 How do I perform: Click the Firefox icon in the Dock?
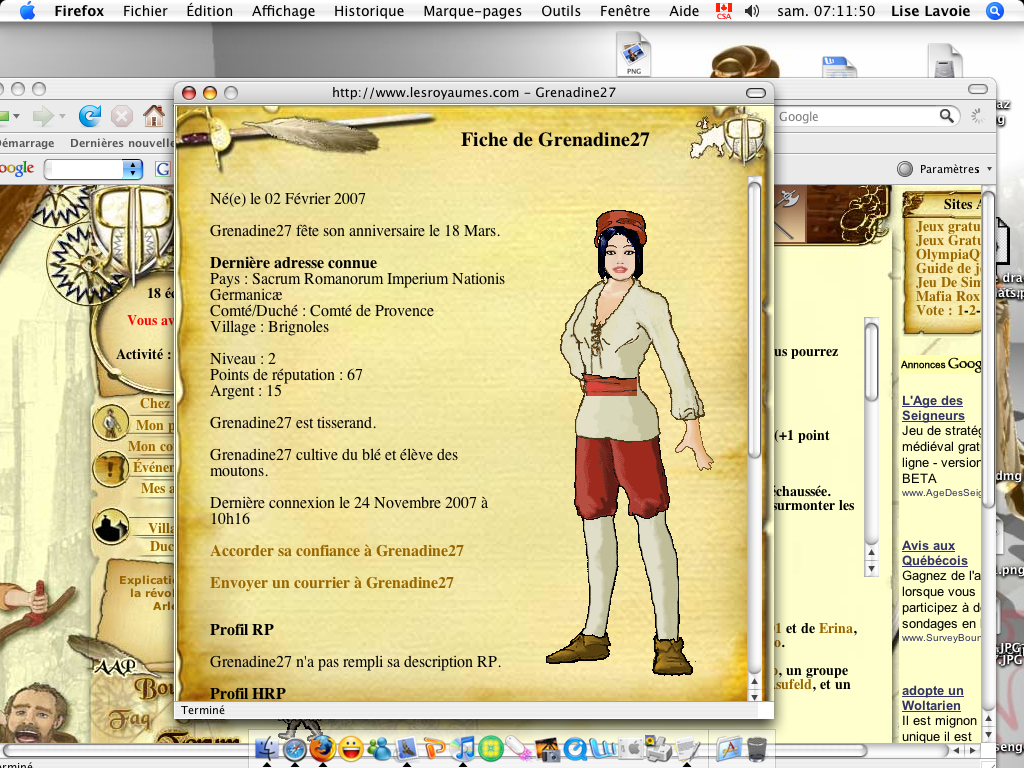click(x=323, y=748)
